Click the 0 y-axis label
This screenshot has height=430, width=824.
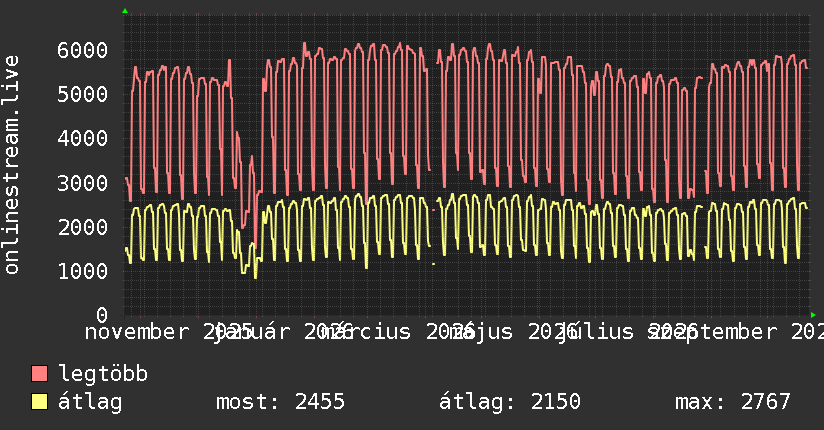tap(102, 315)
